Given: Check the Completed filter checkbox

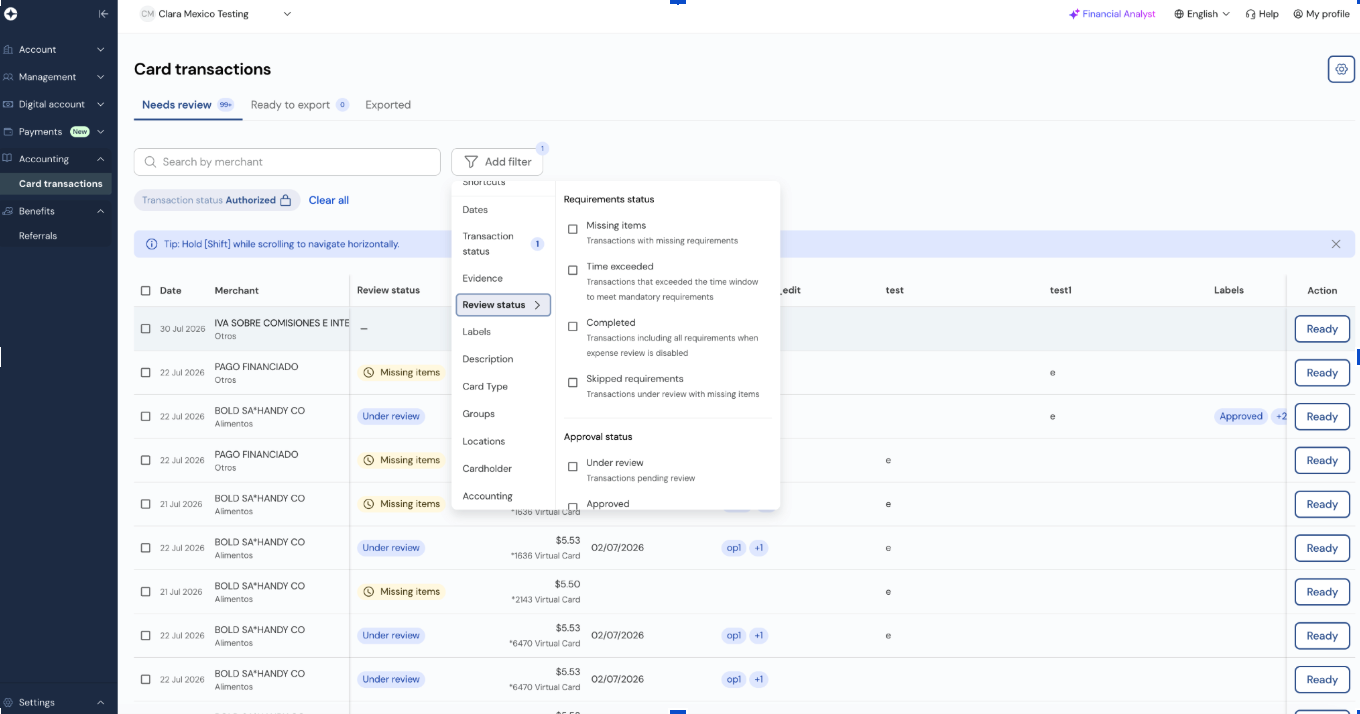Looking at the screenshot, I should click(x=573, y=326).
